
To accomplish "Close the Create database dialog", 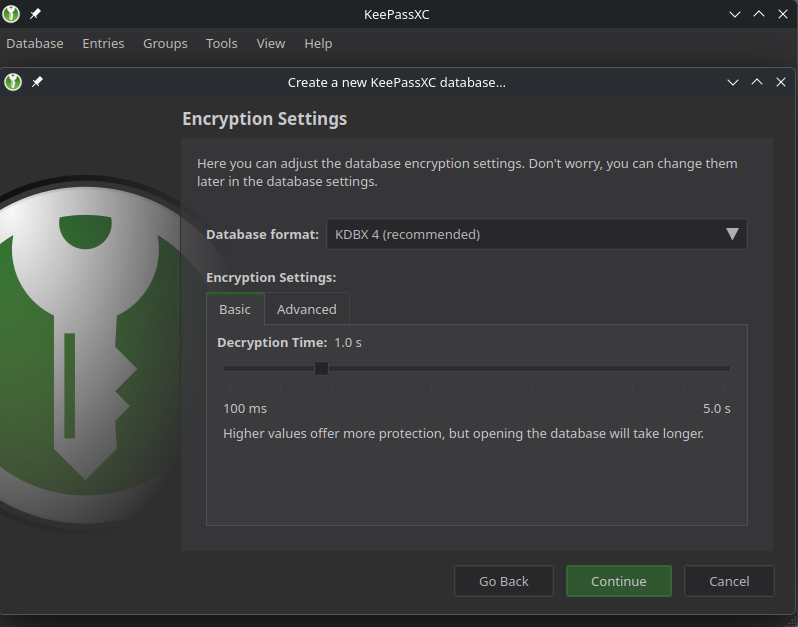I will (781, 82).
